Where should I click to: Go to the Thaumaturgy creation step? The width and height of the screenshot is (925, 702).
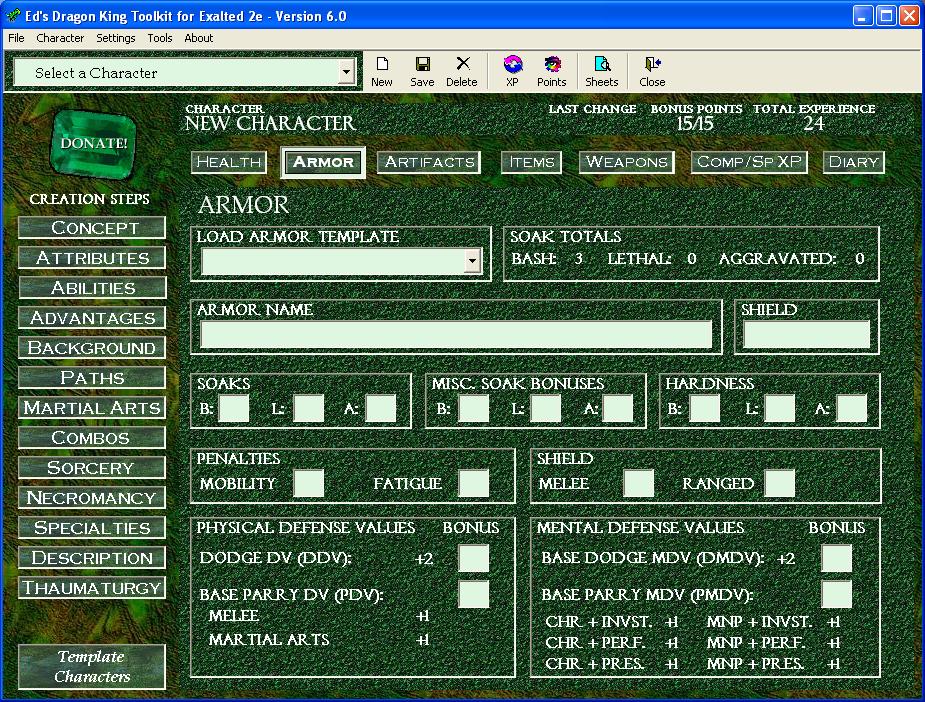92,588
